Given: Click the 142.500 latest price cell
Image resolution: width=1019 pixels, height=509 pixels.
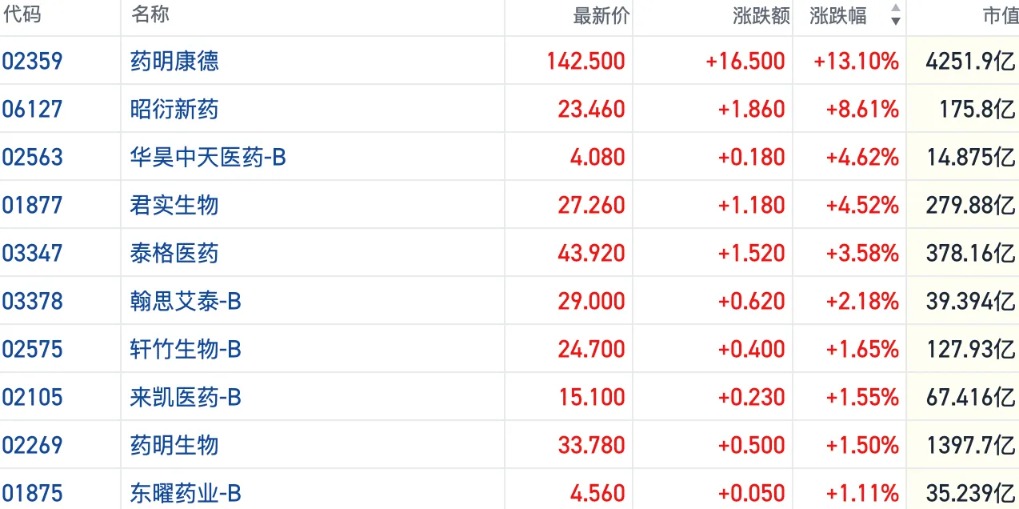Looking at the screenshot, I should [586, 61].
